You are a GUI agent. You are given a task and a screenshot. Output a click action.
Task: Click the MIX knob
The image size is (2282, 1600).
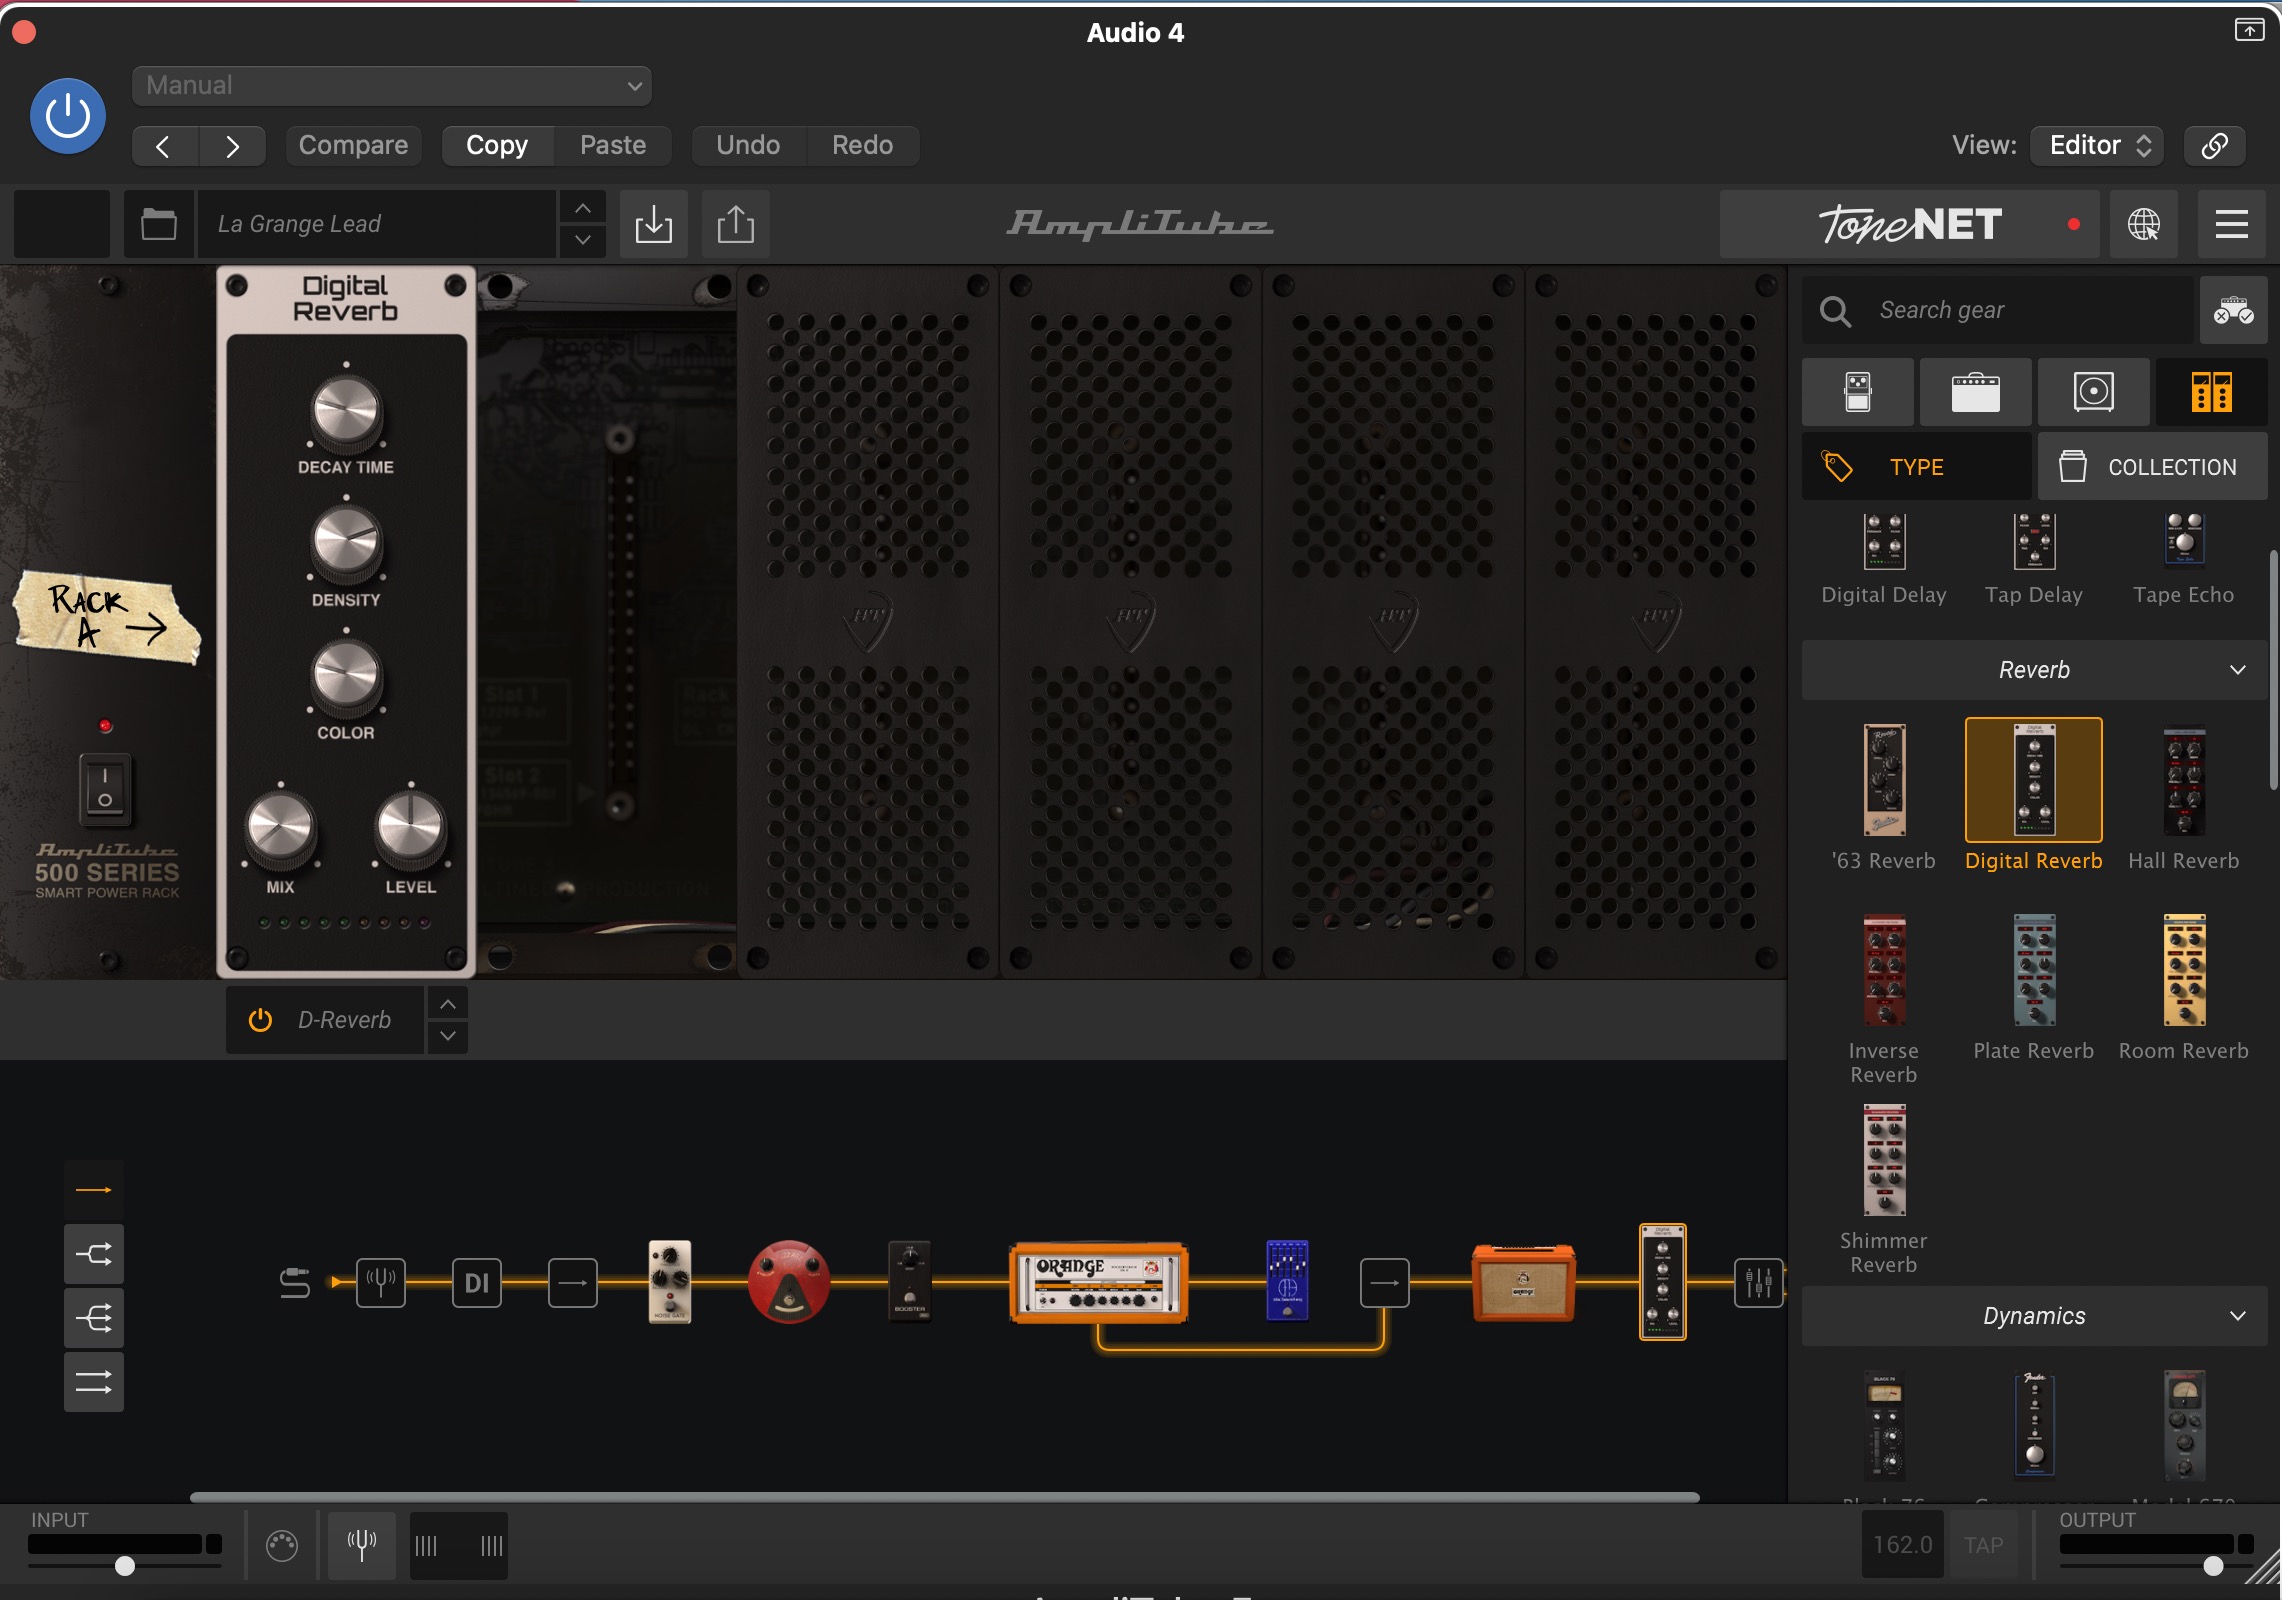coord(280,829)
